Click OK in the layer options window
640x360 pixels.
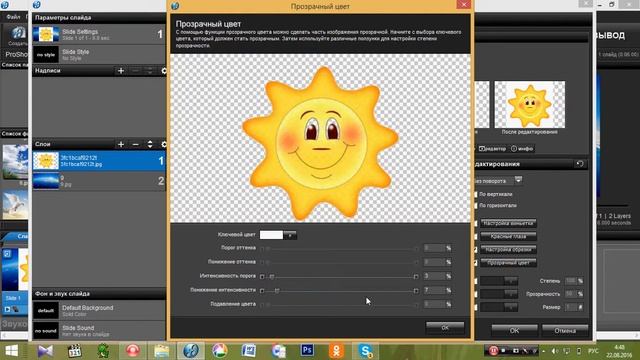pyautogui.click(x=514, y=331)
